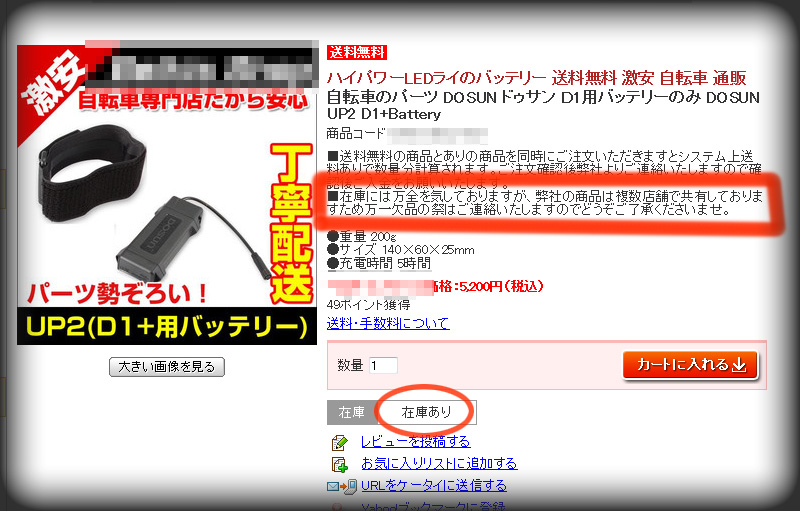Click the battery product thumbnail image
Viewport: 800px width, 511px height.
tap(167, 194)
